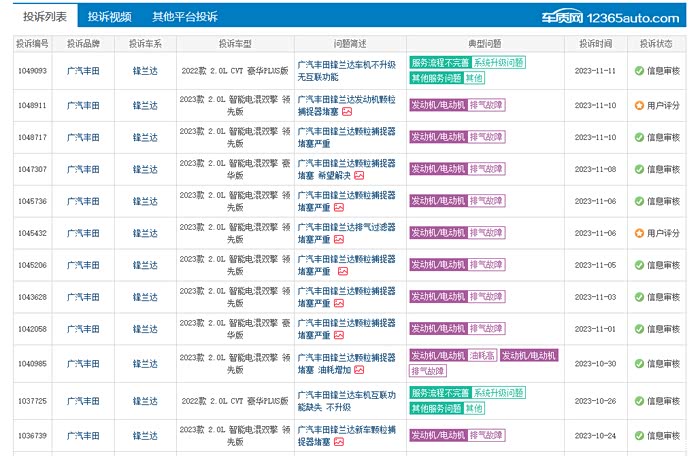The height and width of the screenshot is (456, 700).
Task: Click the 系统升级问题 tag on complaint 1037725
Action: (498, 393)
